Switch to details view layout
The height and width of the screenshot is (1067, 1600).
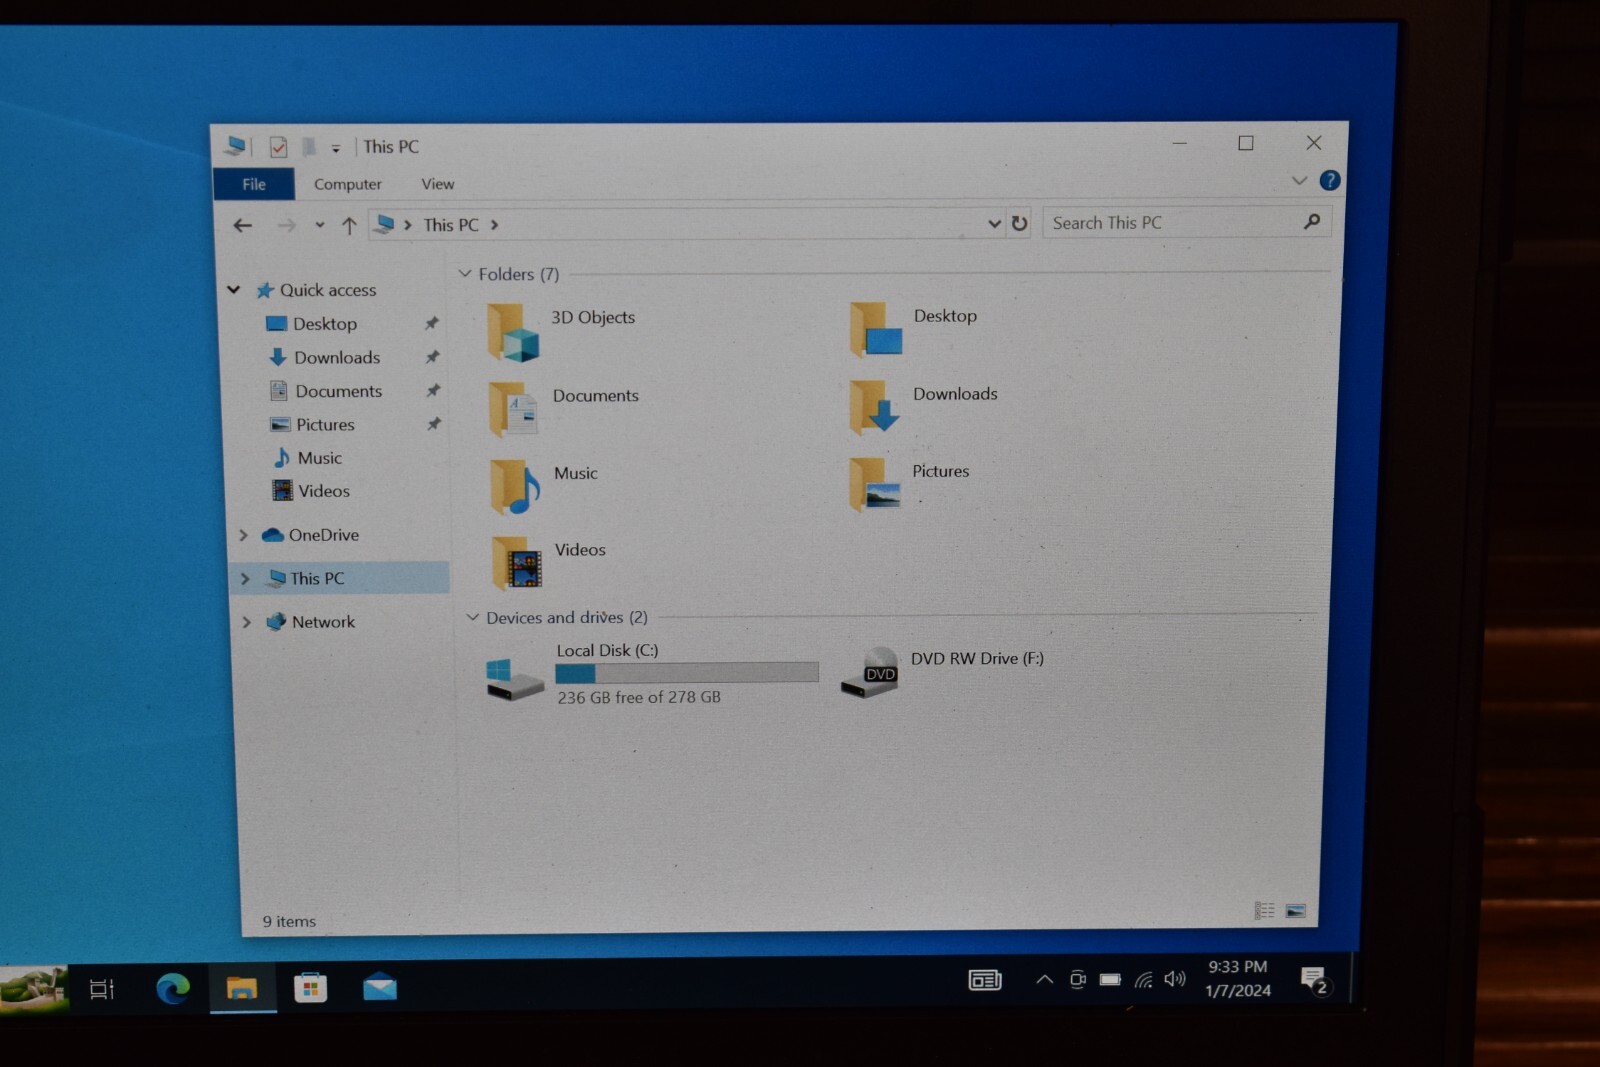(x=1264, y=910)
